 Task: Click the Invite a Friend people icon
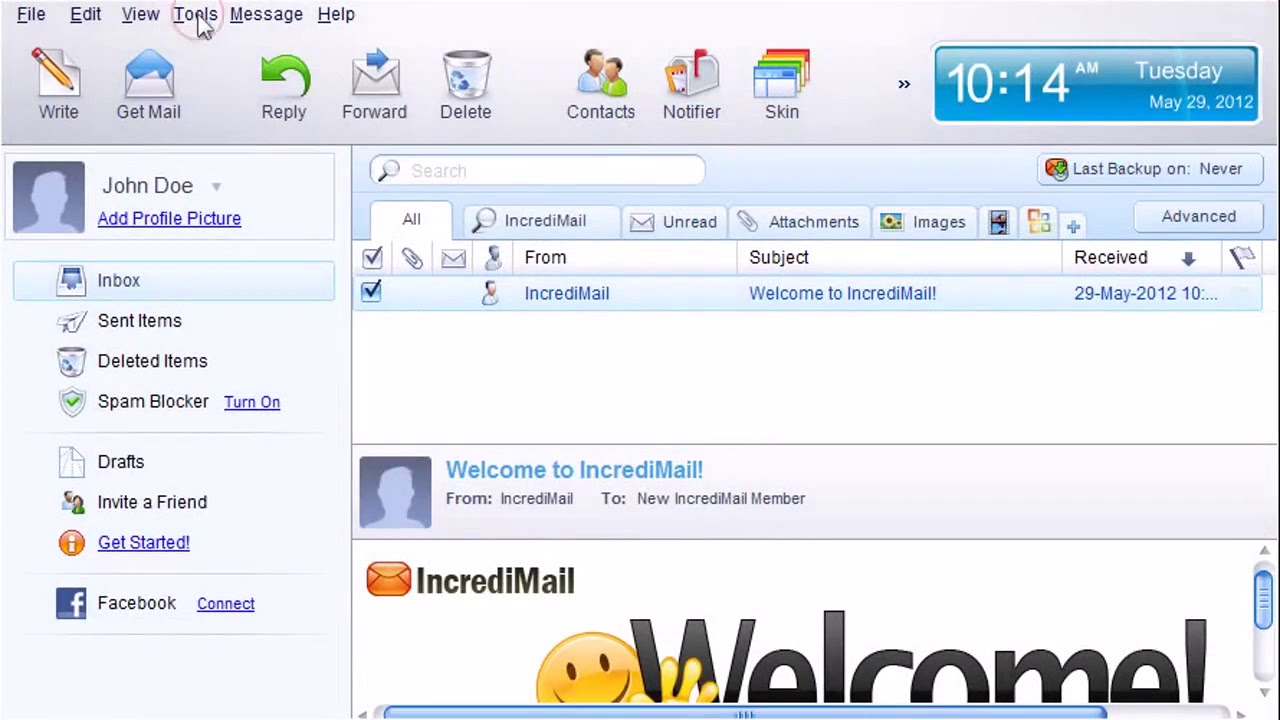(72, 502)
